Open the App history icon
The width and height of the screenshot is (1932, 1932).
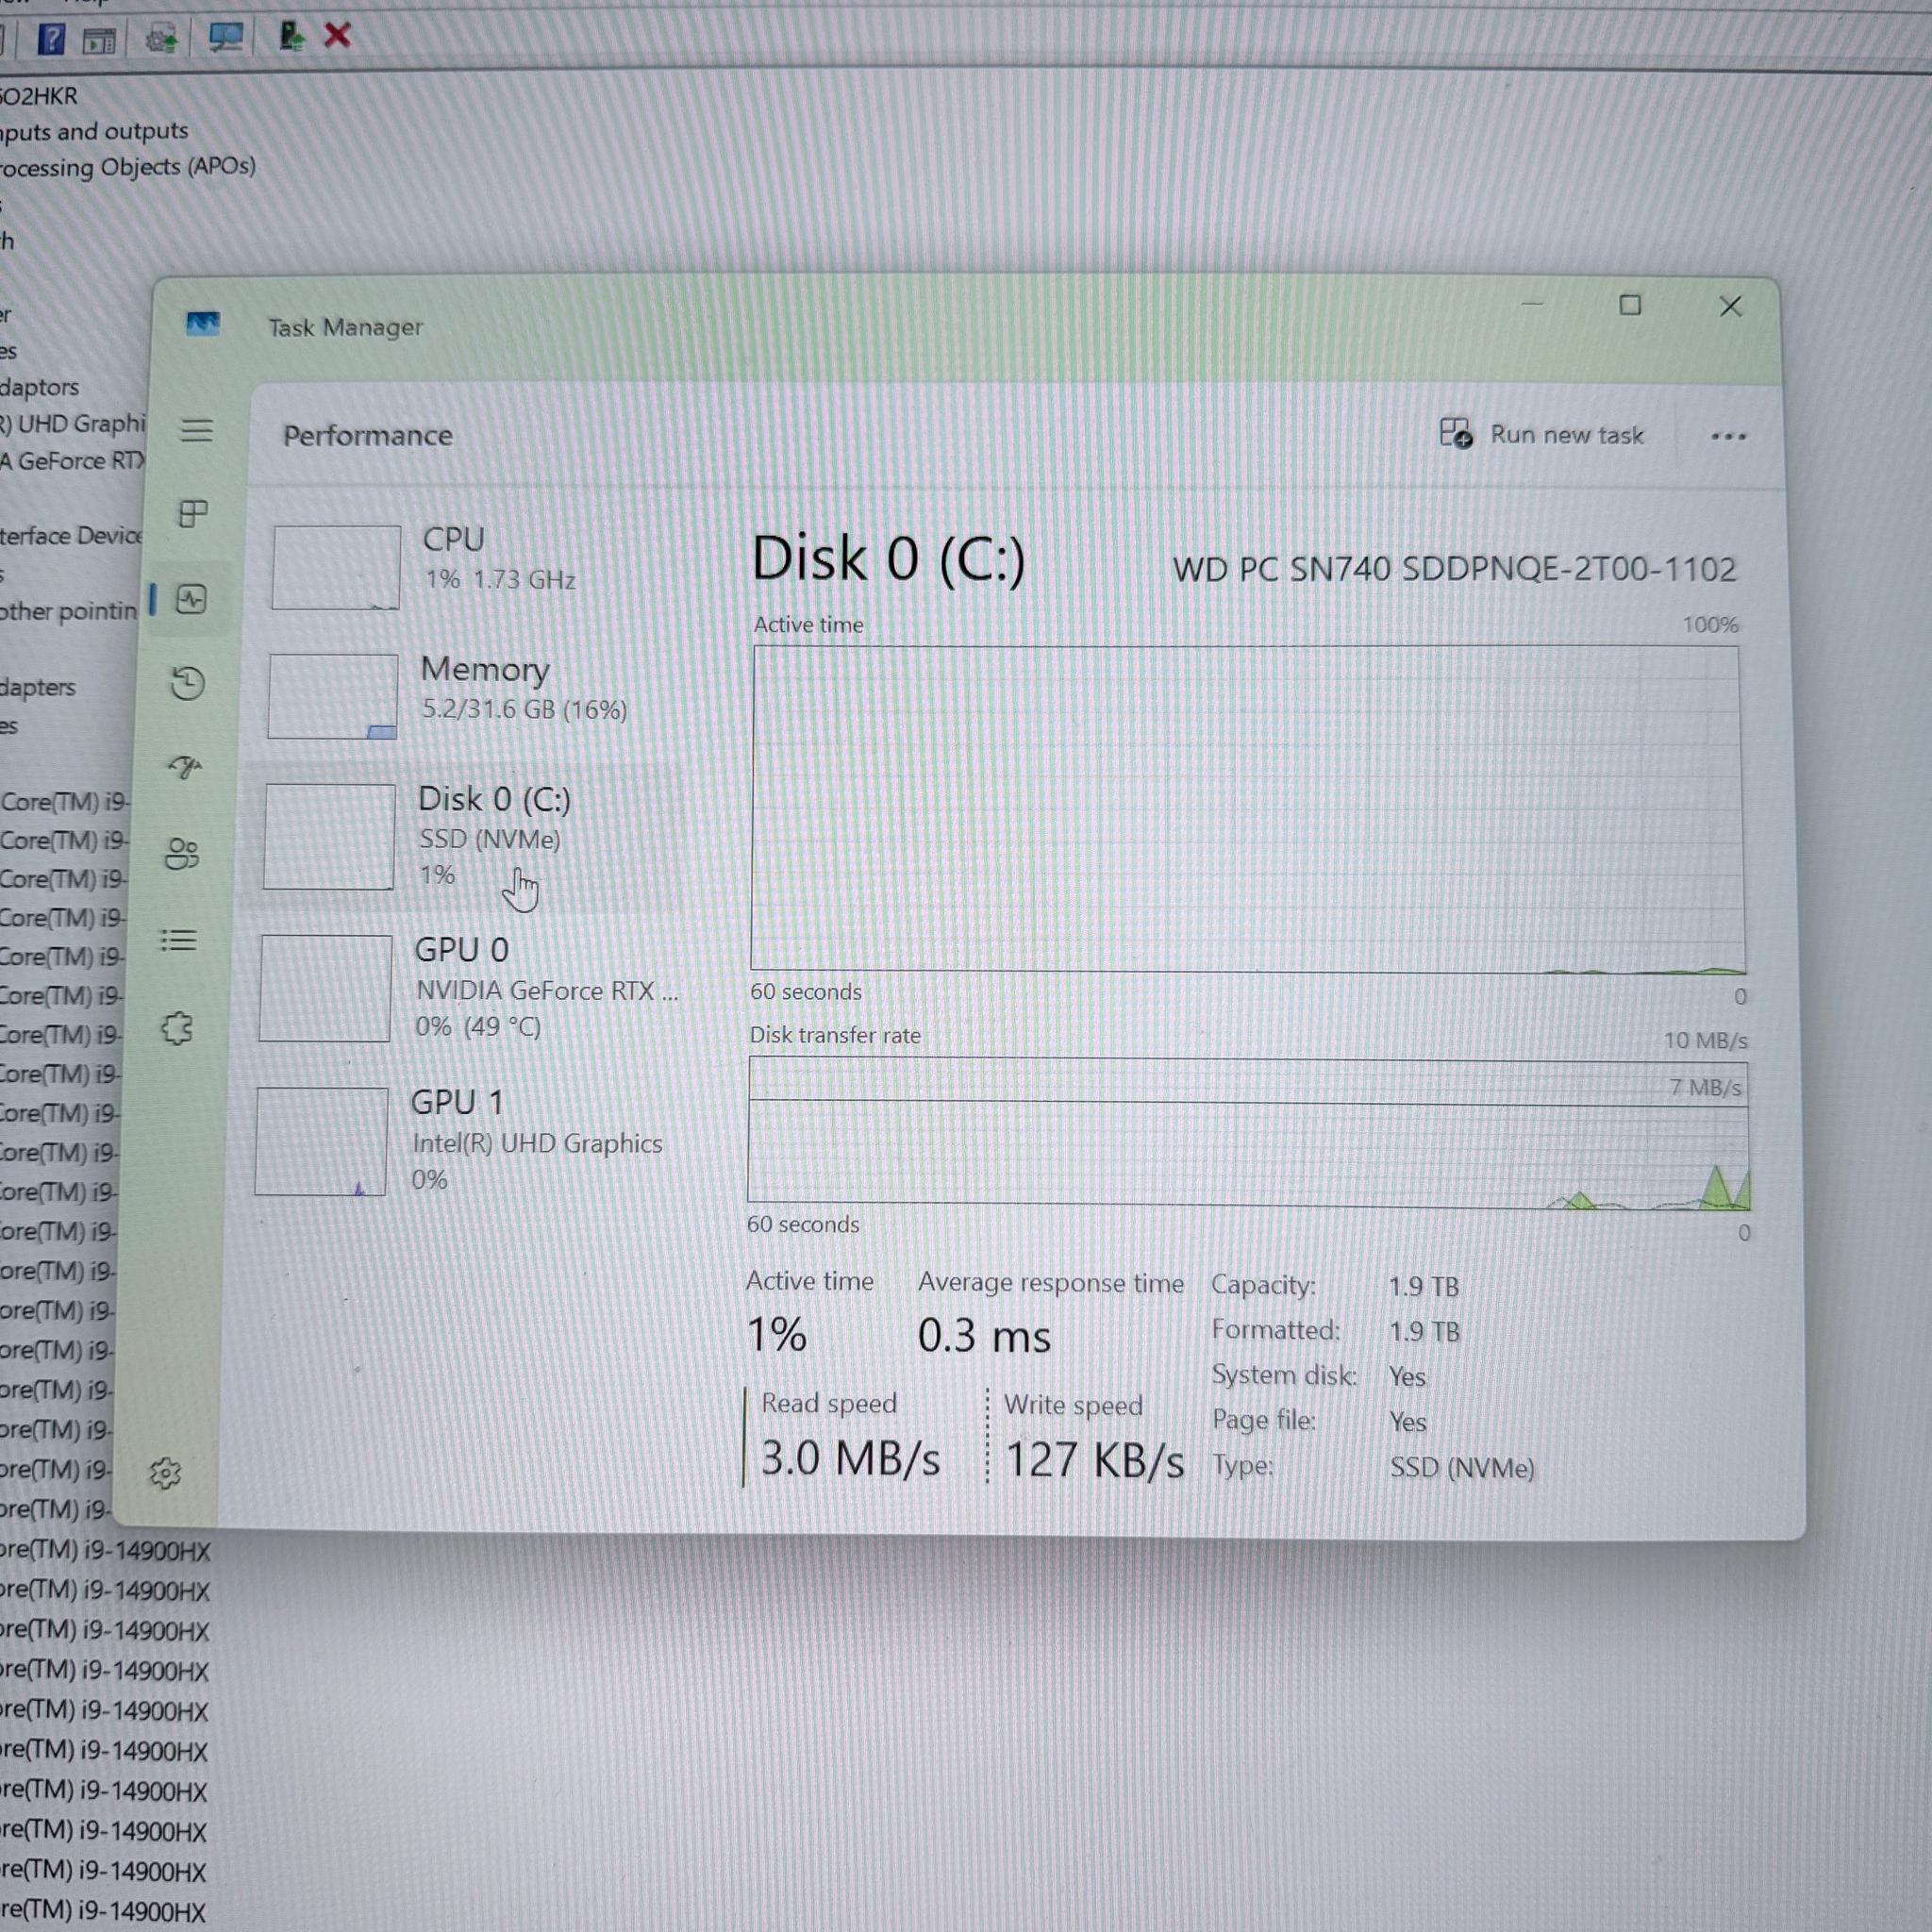187,683
